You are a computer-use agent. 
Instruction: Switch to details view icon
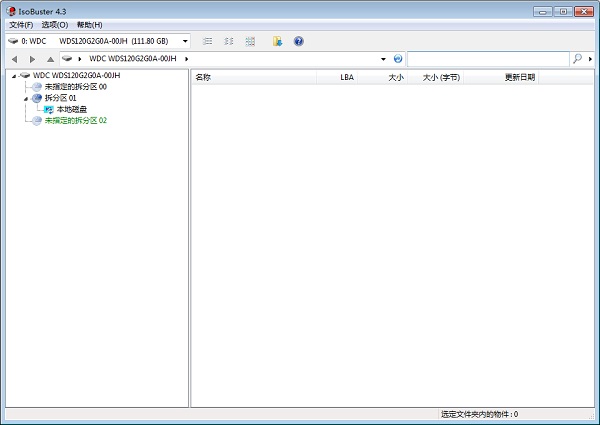click(x=229, y=41)
